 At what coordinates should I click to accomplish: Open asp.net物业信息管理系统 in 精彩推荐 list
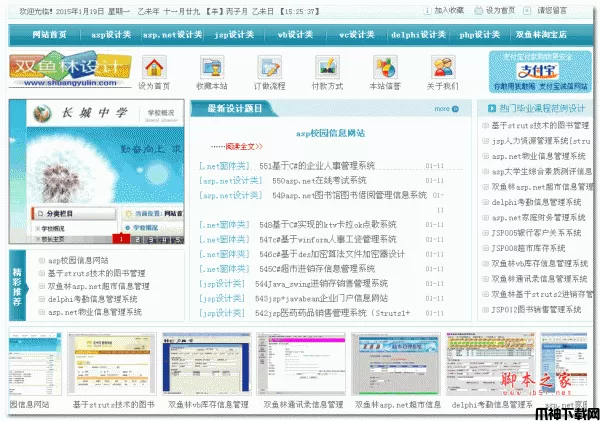click(95, 312)
